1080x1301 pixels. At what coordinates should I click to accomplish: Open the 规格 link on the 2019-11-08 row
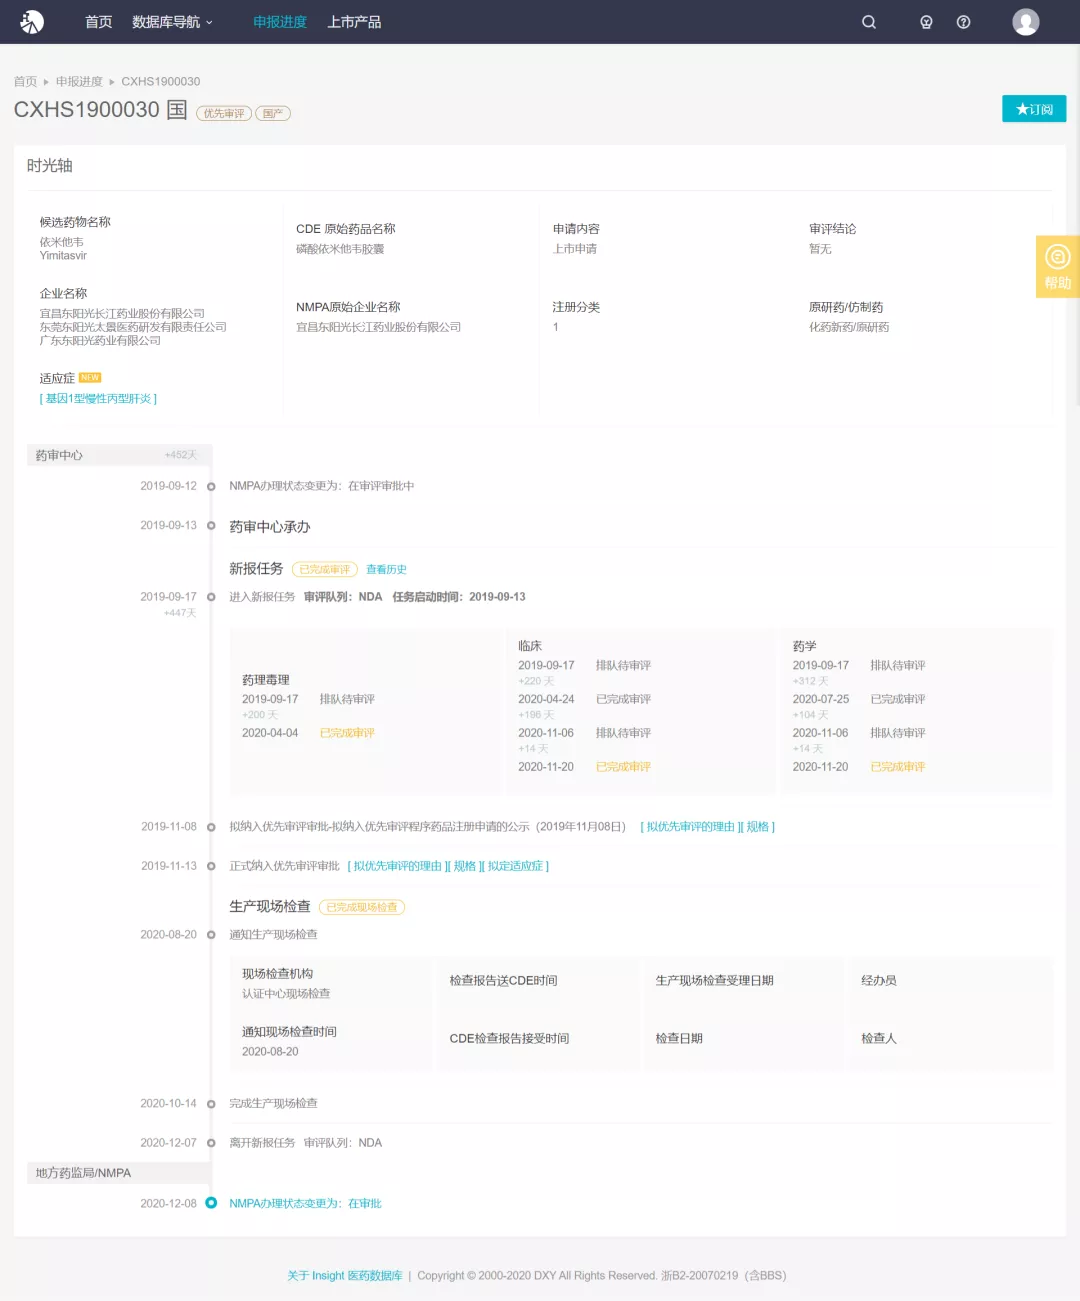click(x=758, y=827)
